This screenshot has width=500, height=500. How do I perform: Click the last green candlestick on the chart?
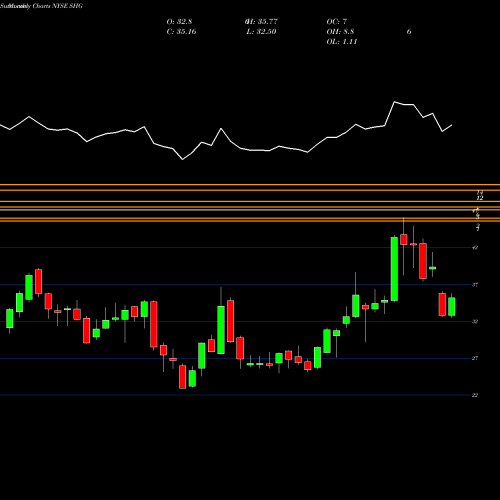point(452,306)
